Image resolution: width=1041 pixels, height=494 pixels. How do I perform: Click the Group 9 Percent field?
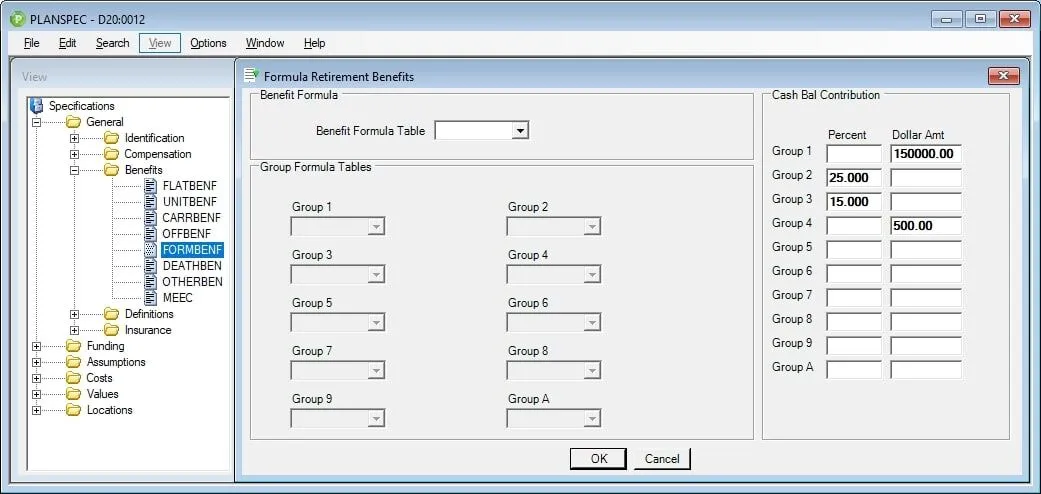[854, 346]
